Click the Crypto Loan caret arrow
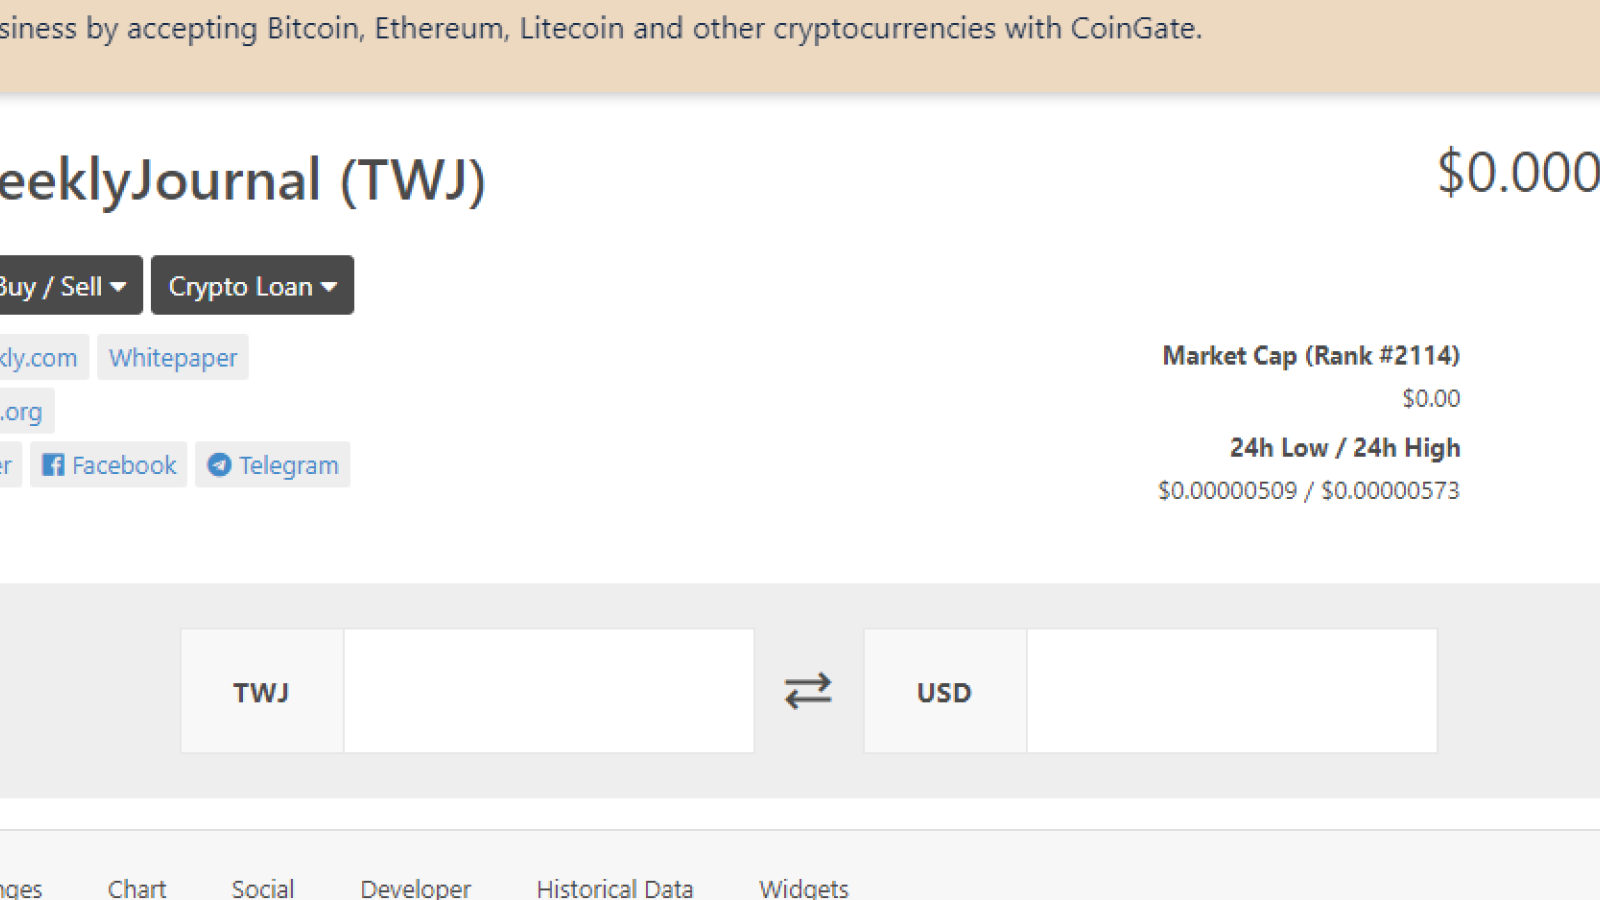Screen dimensions: 1600x900 (329, 287)
